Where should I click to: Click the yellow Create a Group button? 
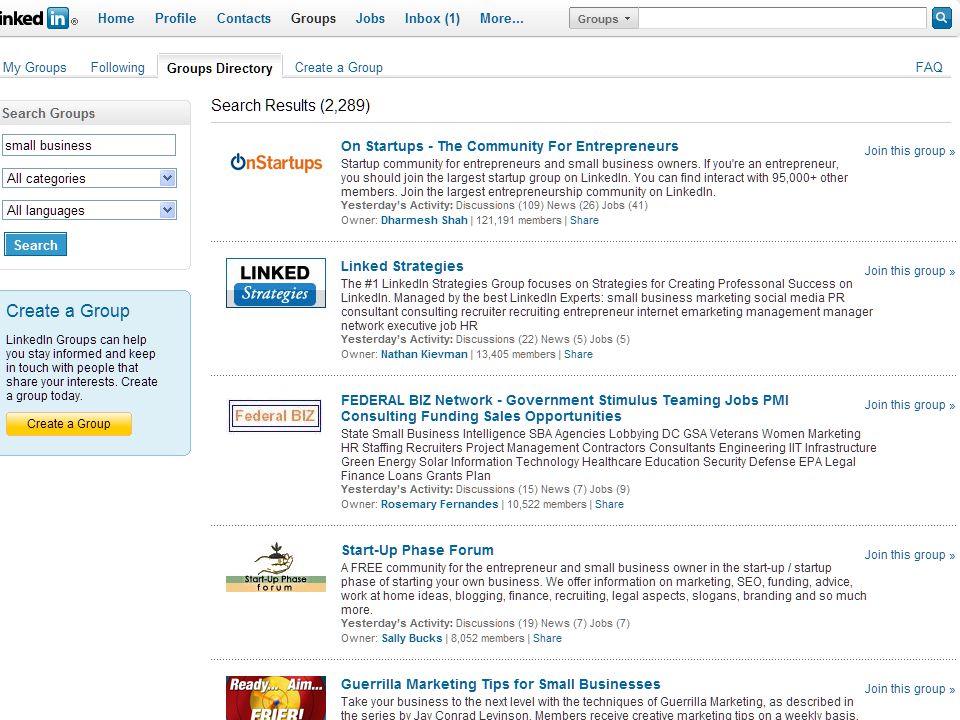click(69, 424)
